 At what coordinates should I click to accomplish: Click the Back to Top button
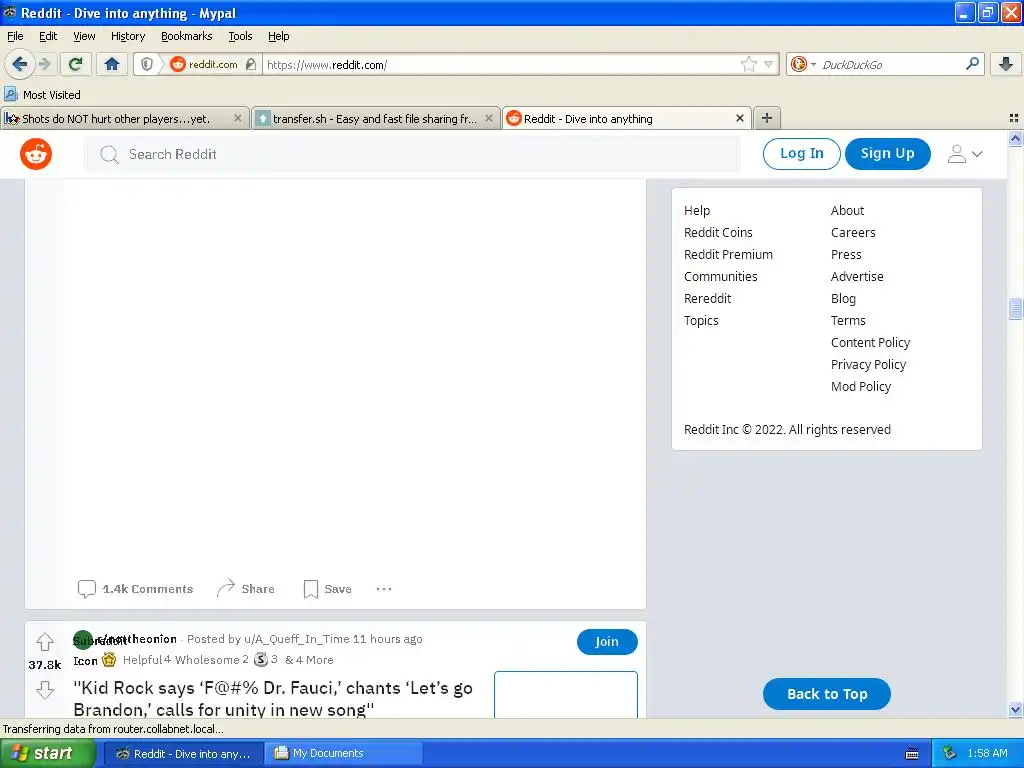click(826, 694)
